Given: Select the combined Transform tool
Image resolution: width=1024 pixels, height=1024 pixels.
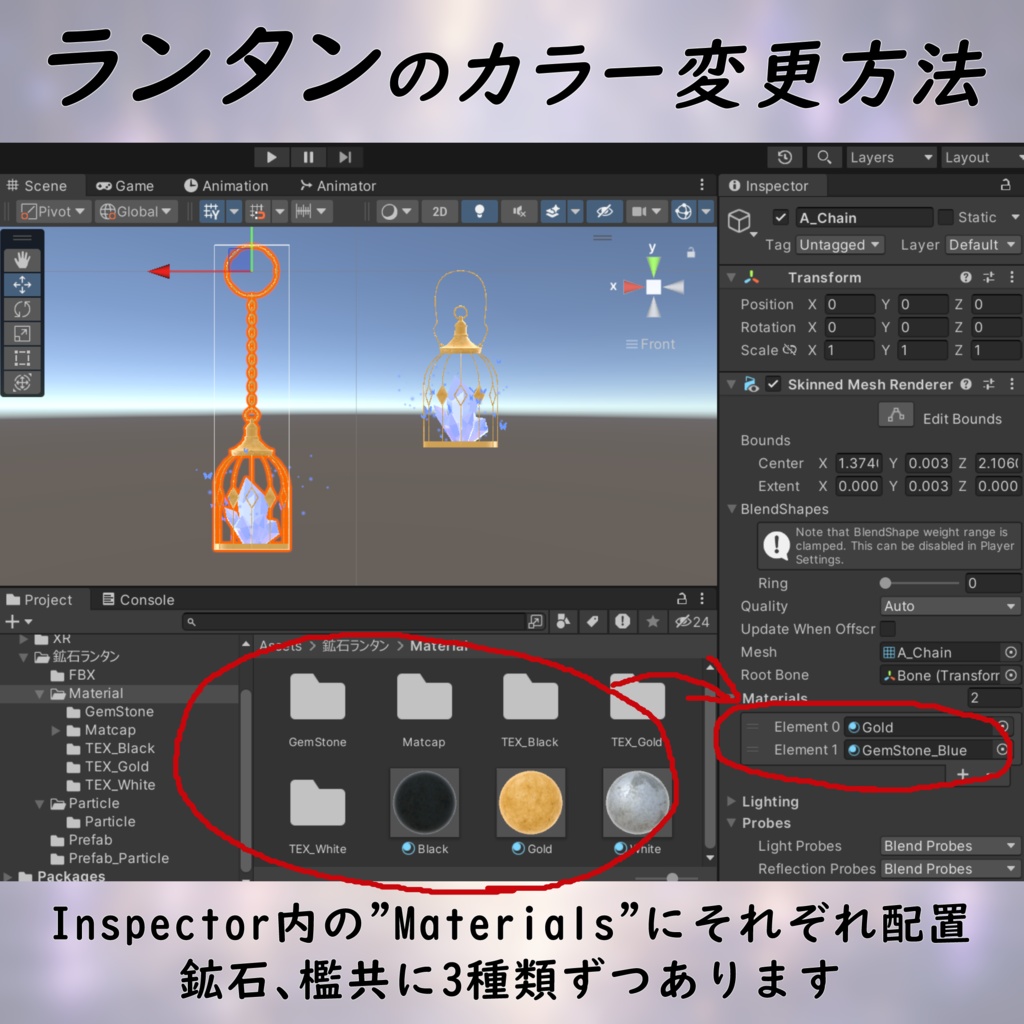Looking at the screenshot, I should (x=22, y=382).
